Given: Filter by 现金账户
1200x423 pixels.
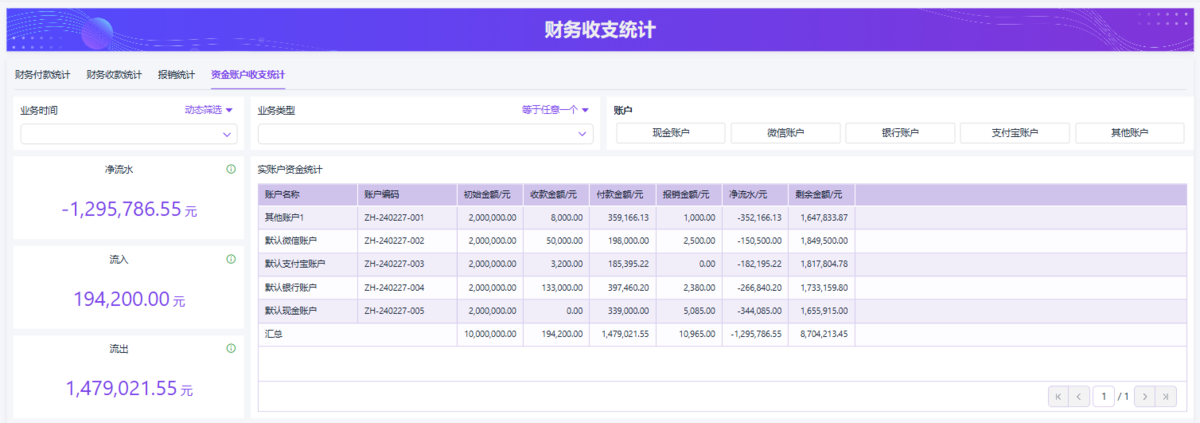Looking at the screenshot, I should [x=671, y=133].
